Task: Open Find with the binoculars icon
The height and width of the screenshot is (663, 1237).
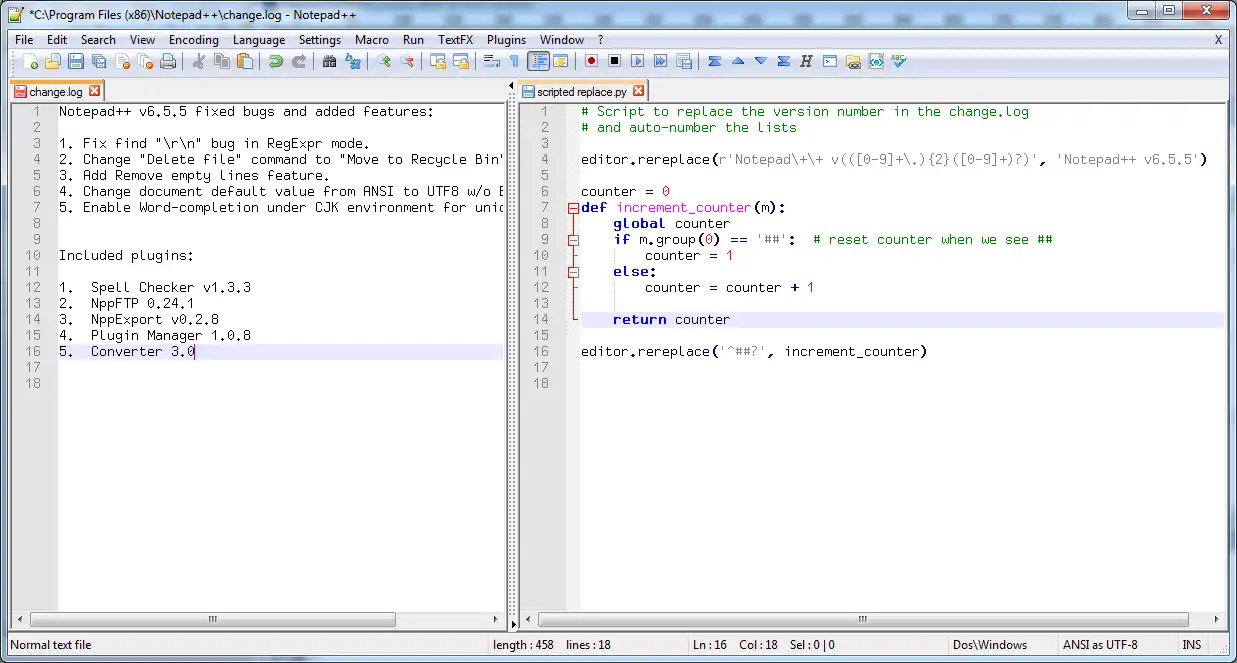Action: pos(329,62)
